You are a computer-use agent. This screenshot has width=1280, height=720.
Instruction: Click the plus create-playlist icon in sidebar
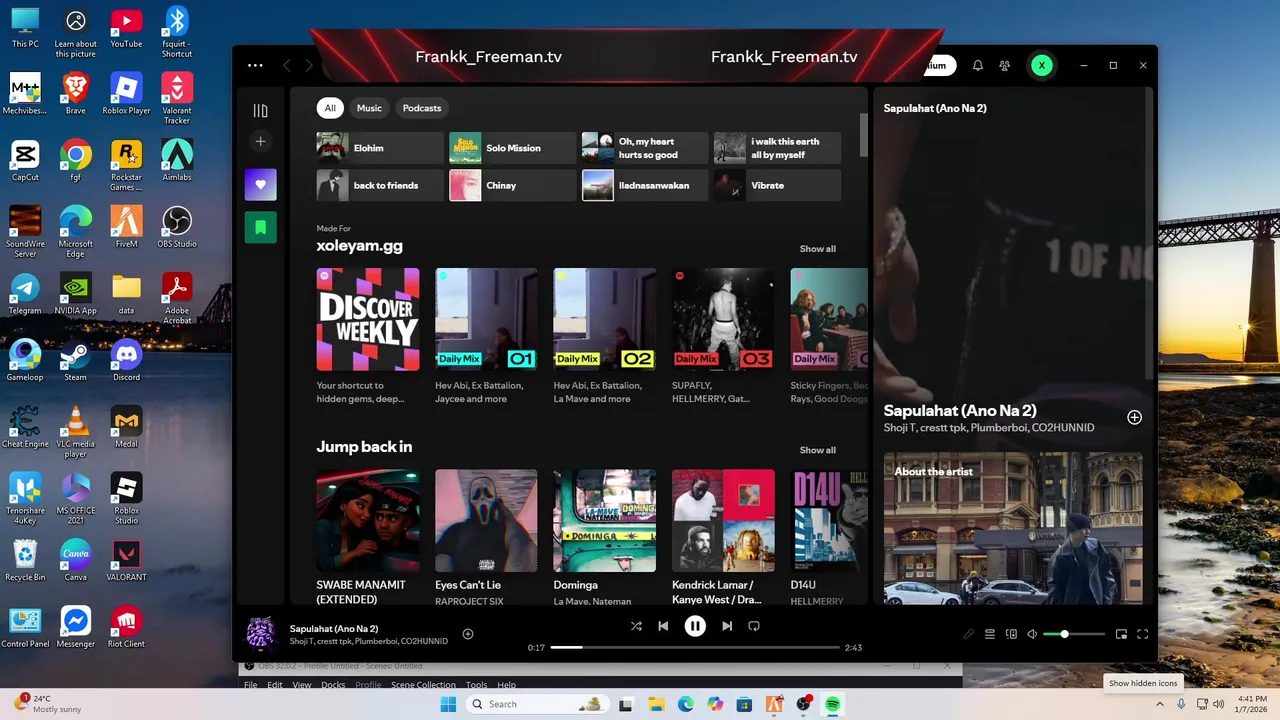point(261,142)
